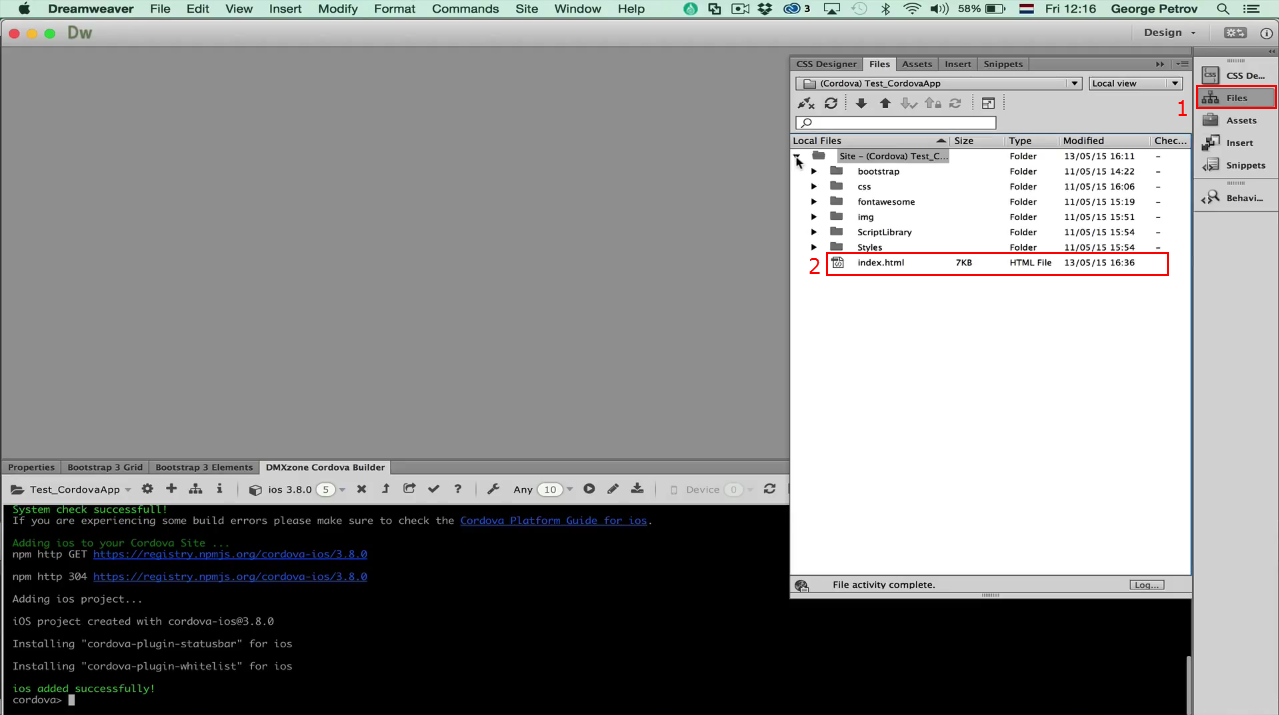Switch to the Snippets tab

(1003, 64)
